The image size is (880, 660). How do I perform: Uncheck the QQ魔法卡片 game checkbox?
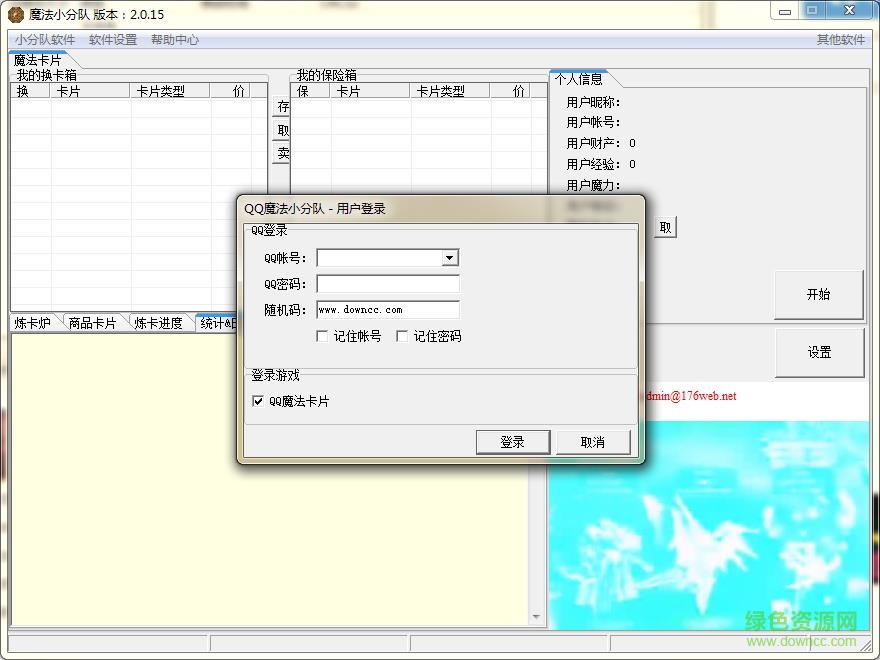(x=259, y=401)
